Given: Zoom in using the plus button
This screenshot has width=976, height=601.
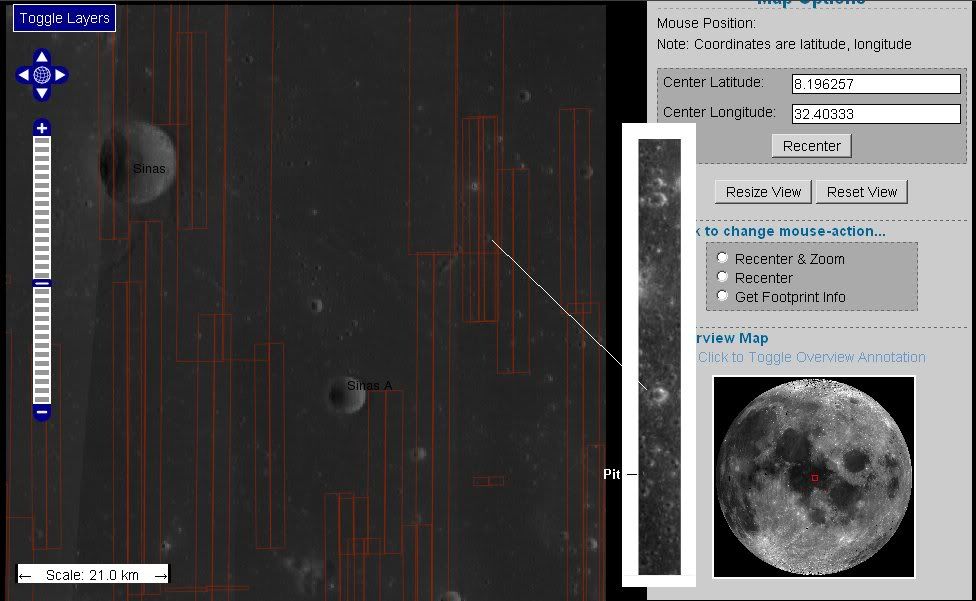Looking at the screenshot, I should point(42,128).
